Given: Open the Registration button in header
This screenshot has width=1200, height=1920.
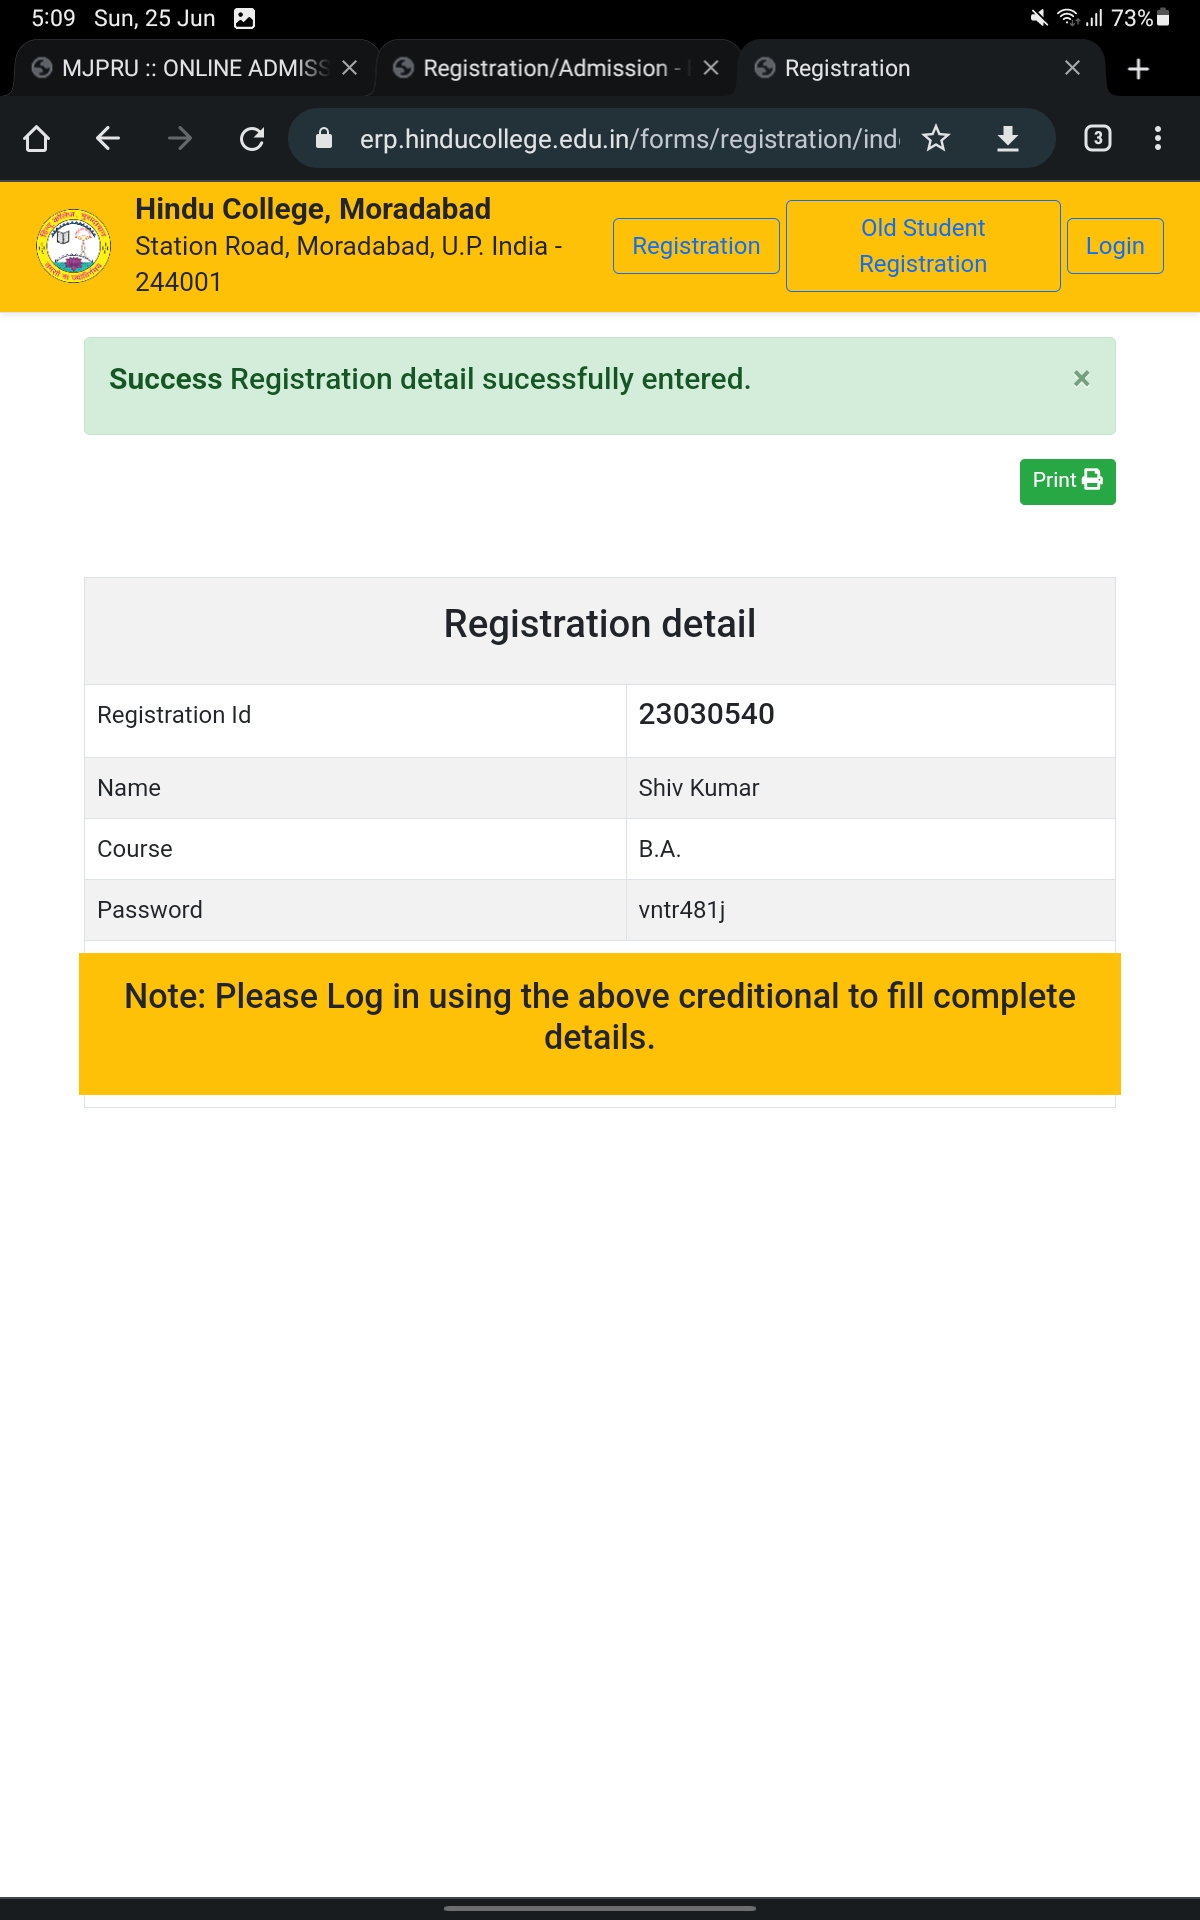Looking at the screenshot, I should 696,246.
